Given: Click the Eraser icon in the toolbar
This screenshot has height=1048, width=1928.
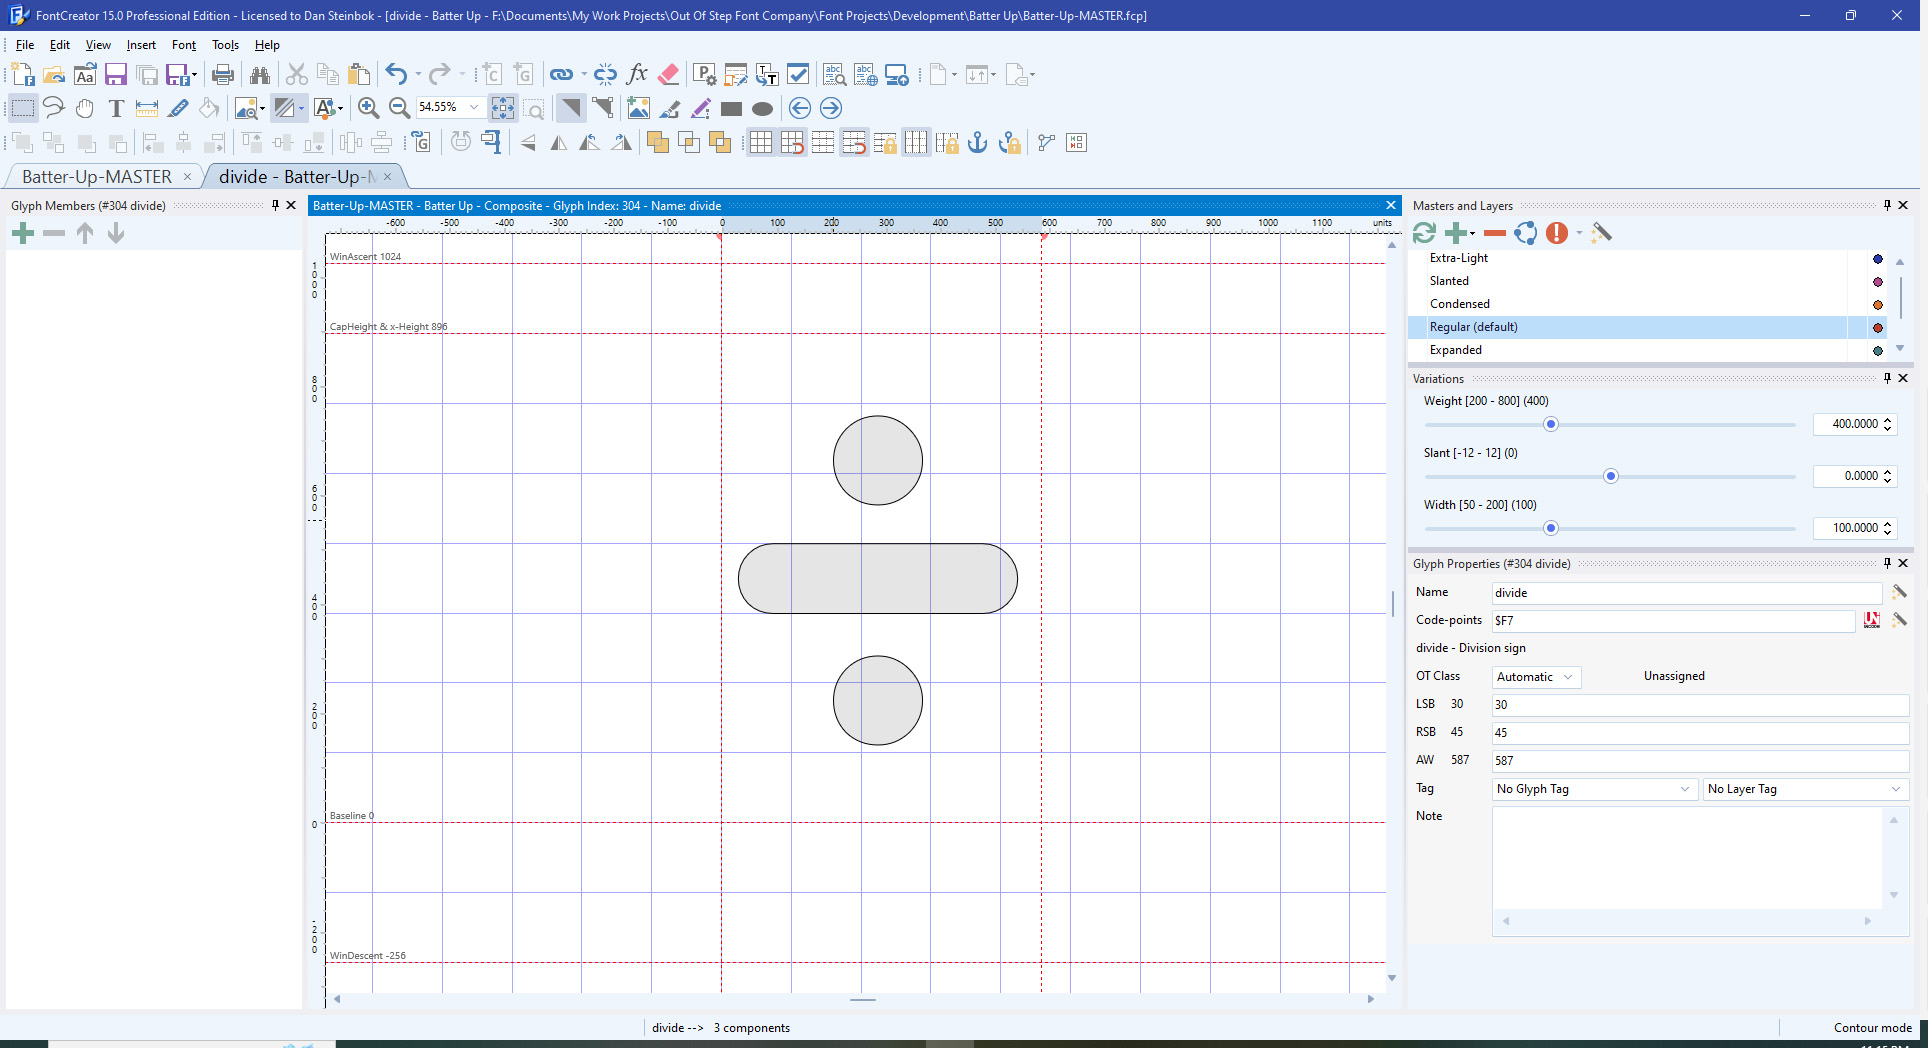Looking at the screenshot, I should 669,75.
